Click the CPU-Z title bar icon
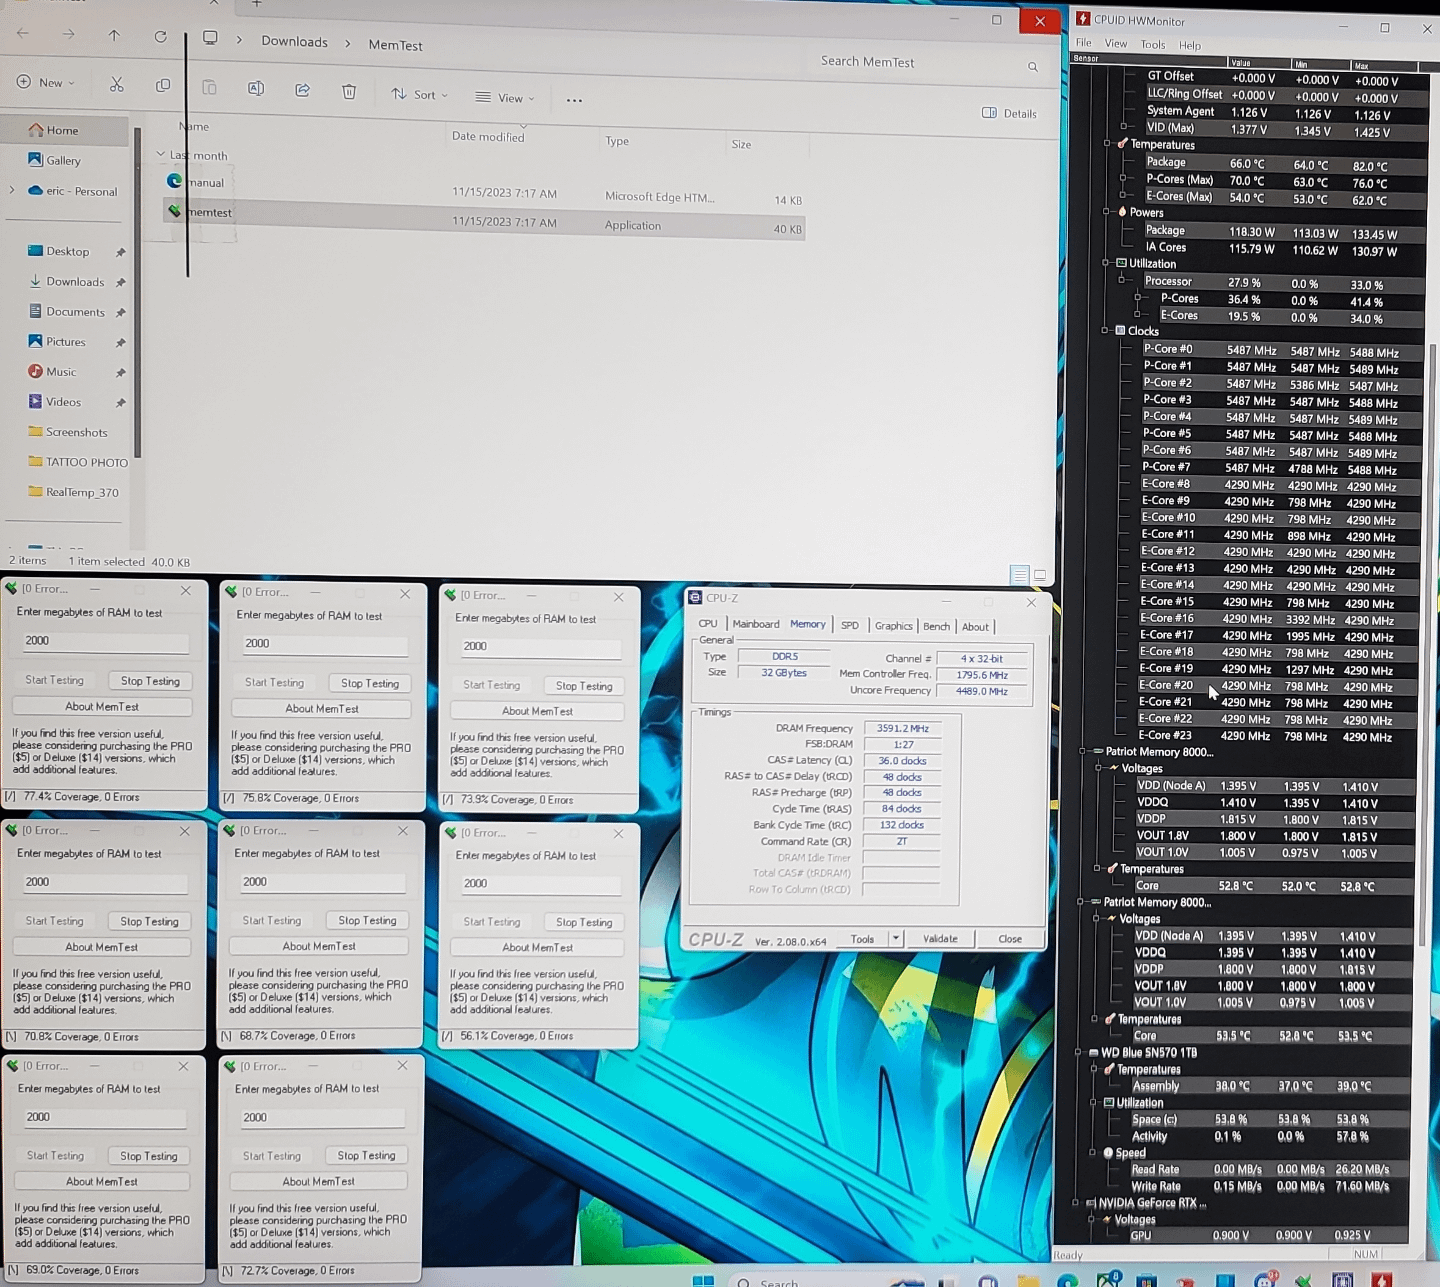The height and width of the screenshot is (1287, 1440). click(695, 598)
